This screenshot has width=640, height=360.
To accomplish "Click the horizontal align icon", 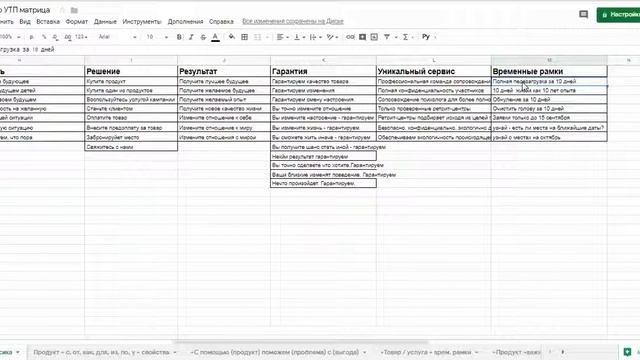I will click(280, 37).
